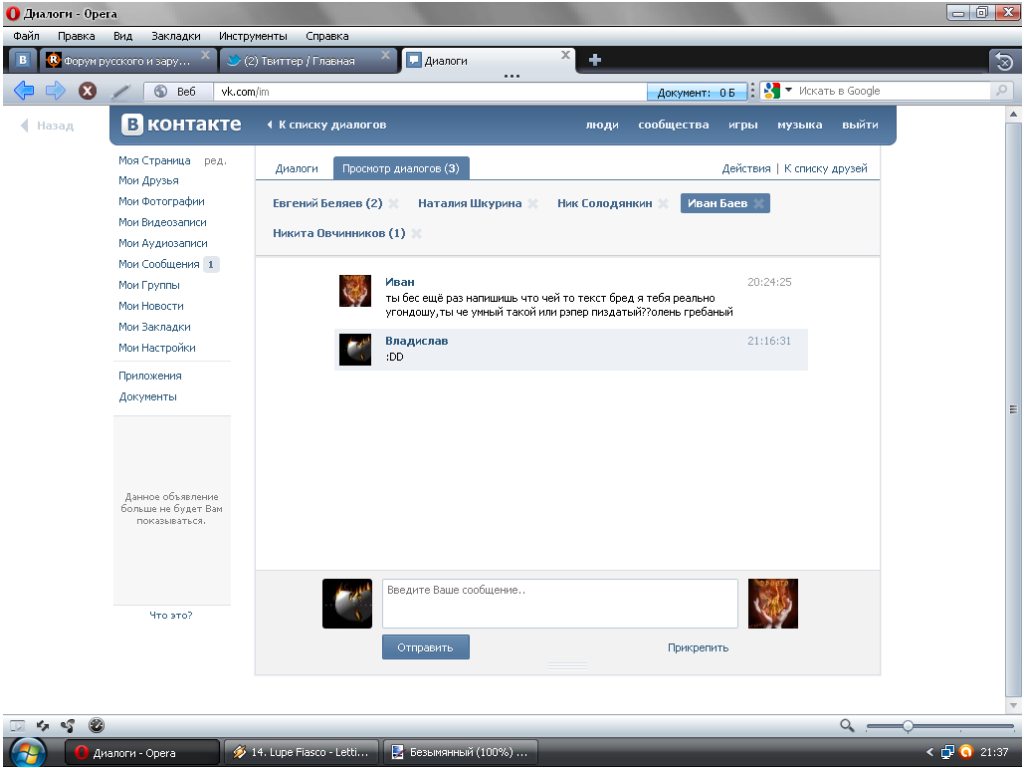Switch to the pinned VK tab
The height and width of the screenshot is (768, 1024).
(x=23, y=60)
